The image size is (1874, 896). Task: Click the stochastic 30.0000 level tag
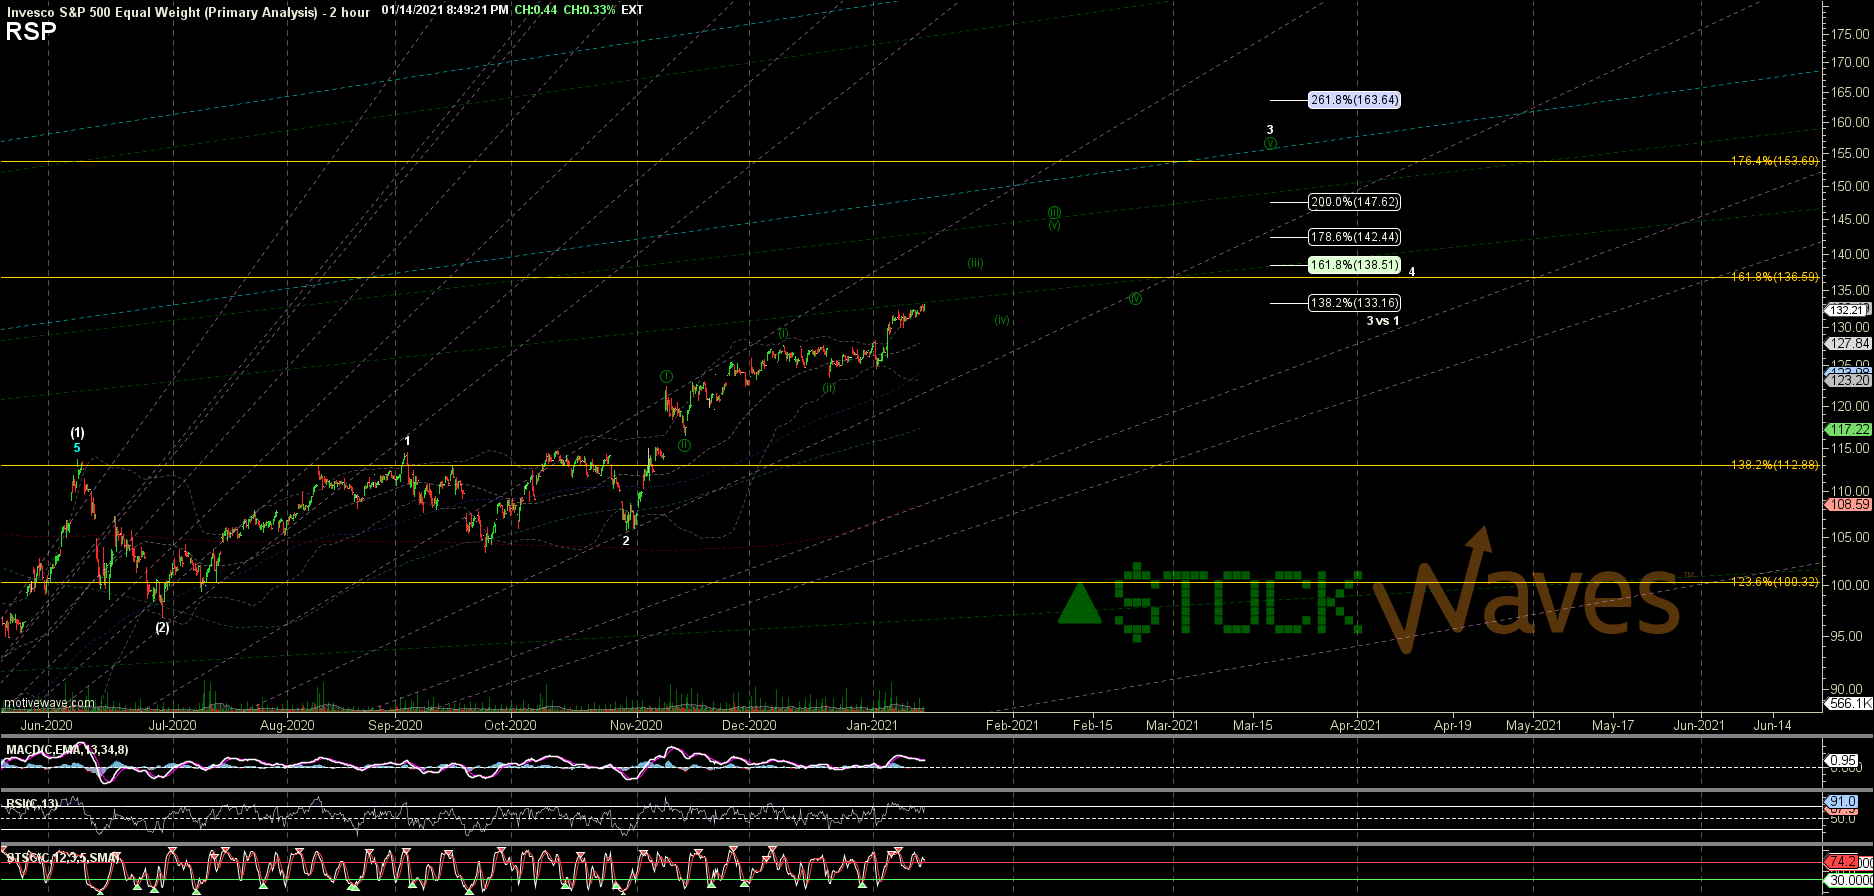1848,880
